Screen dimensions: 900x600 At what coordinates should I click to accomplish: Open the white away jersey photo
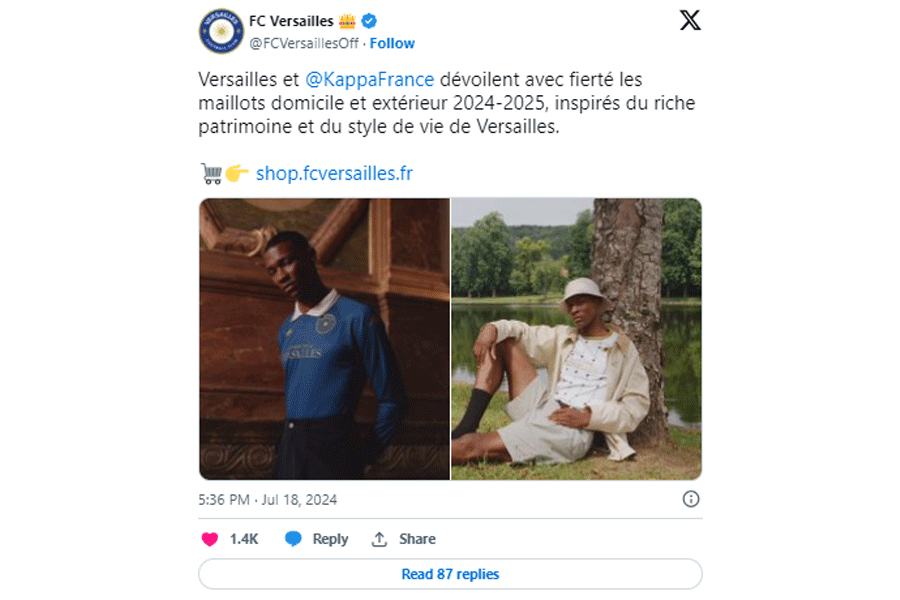coord(576,339)
